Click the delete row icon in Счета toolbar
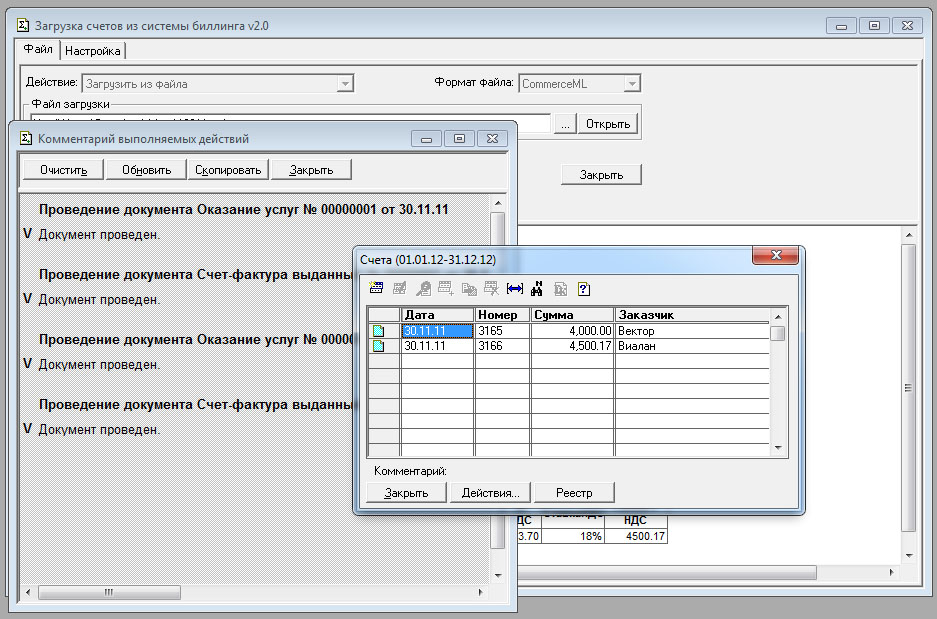The image size is (937, 619). pyautogui.click(x=491, y=289)
